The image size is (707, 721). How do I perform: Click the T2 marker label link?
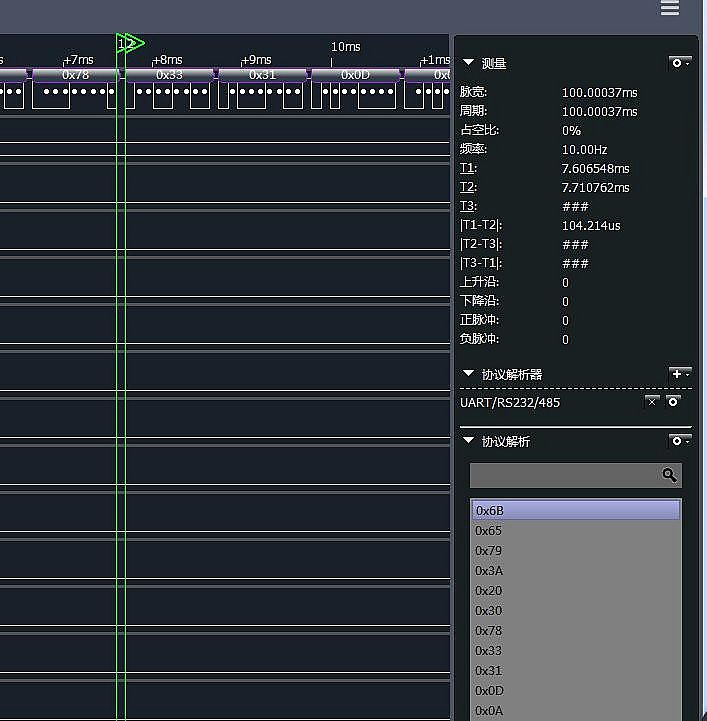[467, 188]
